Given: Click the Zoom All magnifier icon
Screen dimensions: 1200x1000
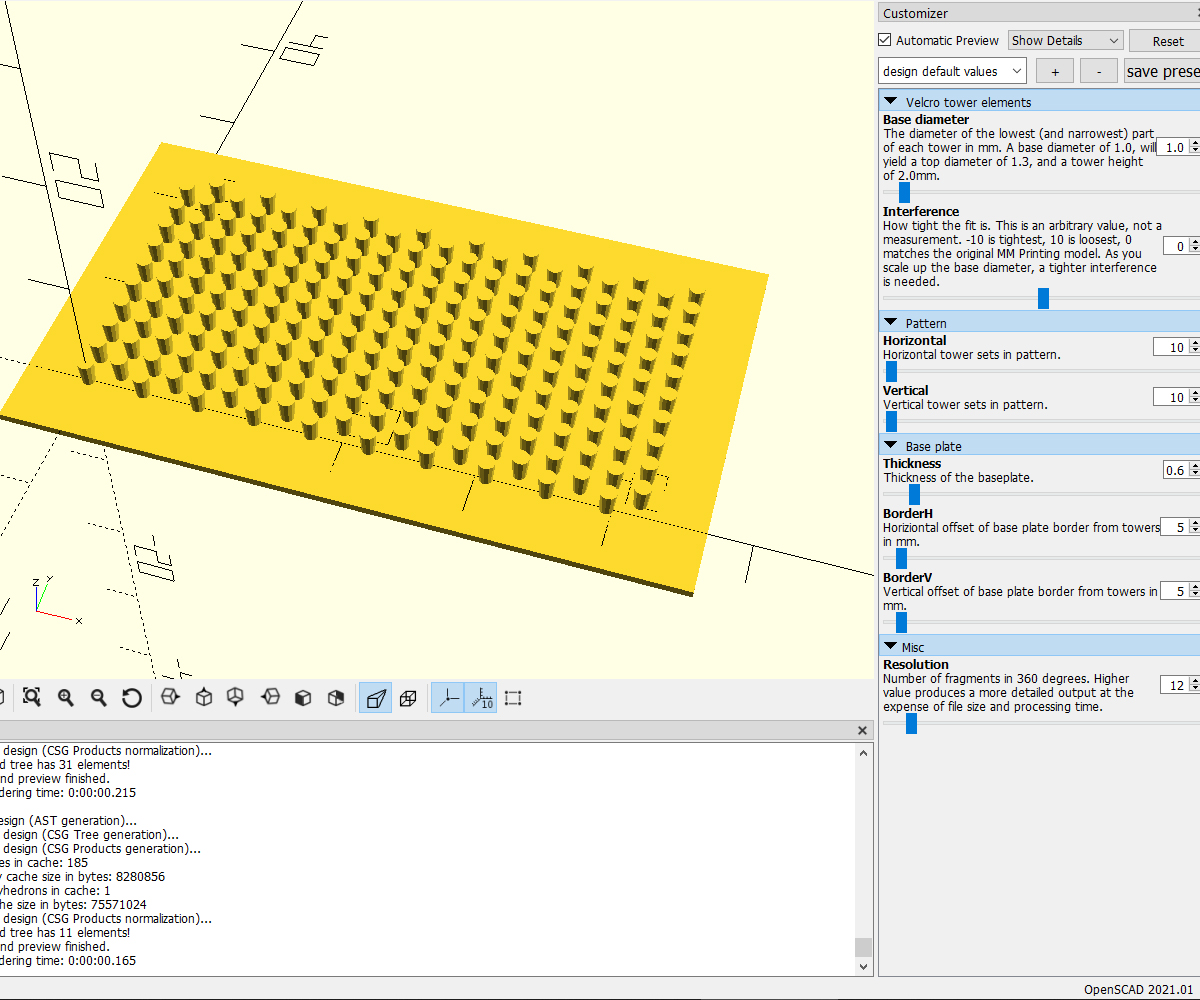Looking at the screenshot, I should click(x=32, y=697).
